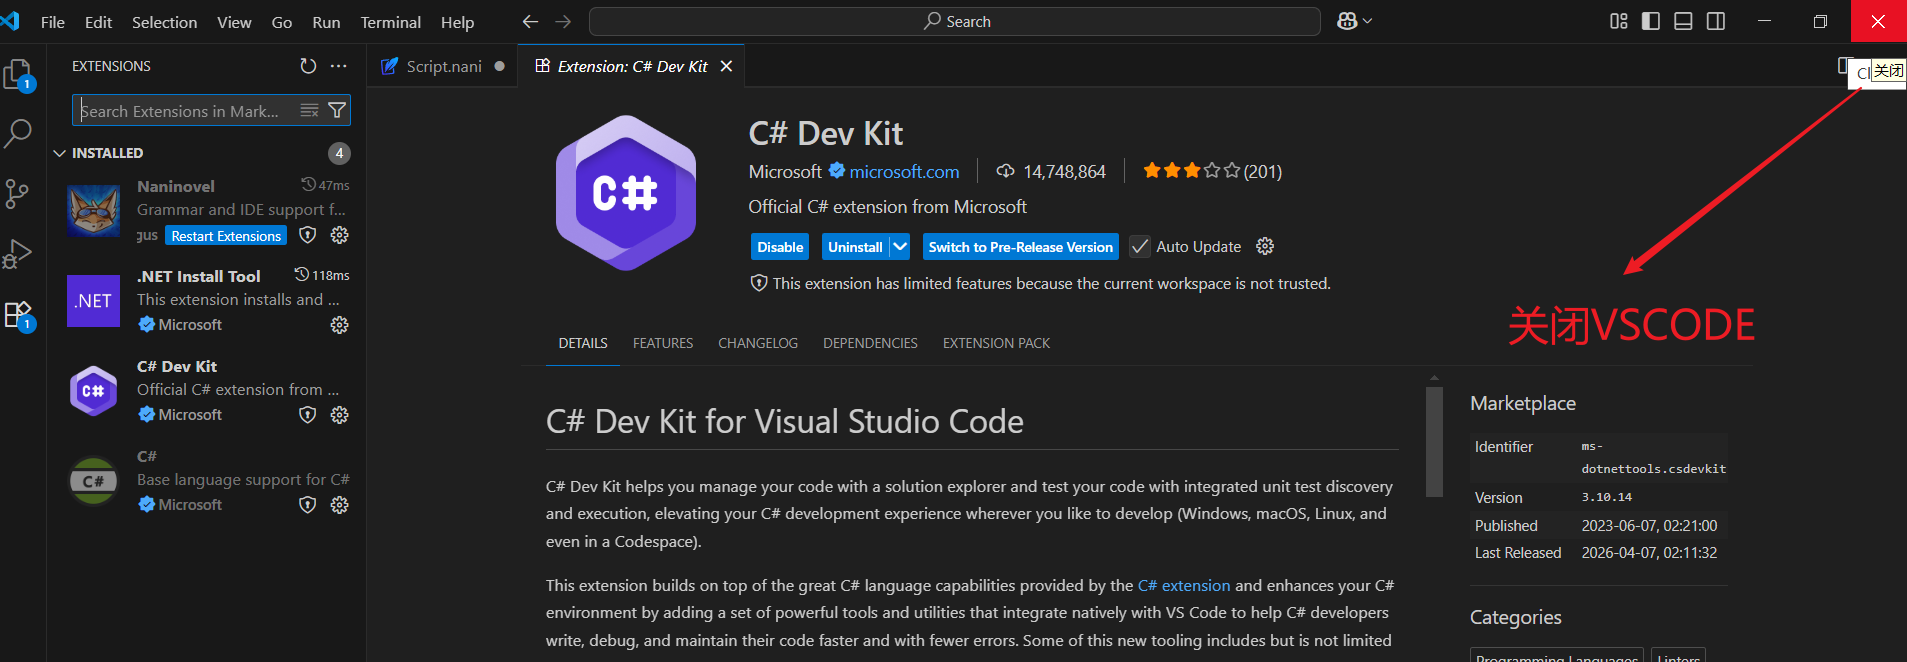Select the Naninovel extension entry

pyautogui.click(x=208, y=210)
